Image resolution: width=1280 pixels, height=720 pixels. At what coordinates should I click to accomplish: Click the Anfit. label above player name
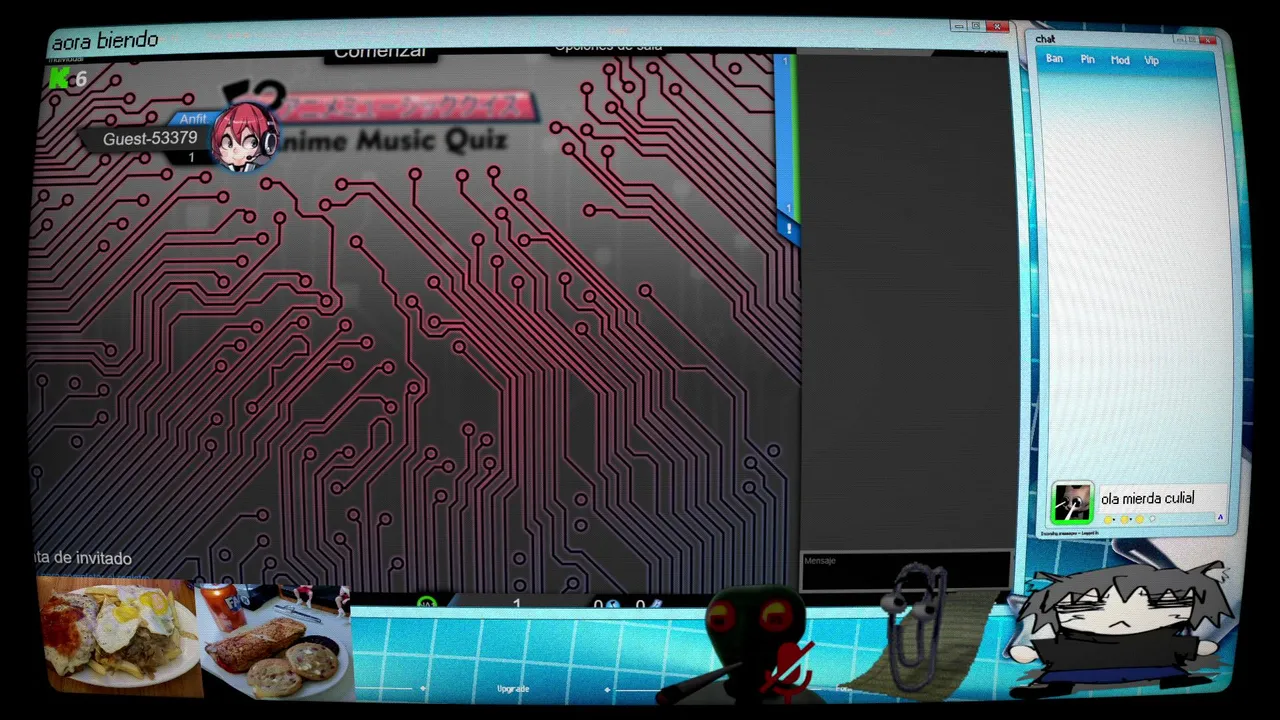(193, 119)
